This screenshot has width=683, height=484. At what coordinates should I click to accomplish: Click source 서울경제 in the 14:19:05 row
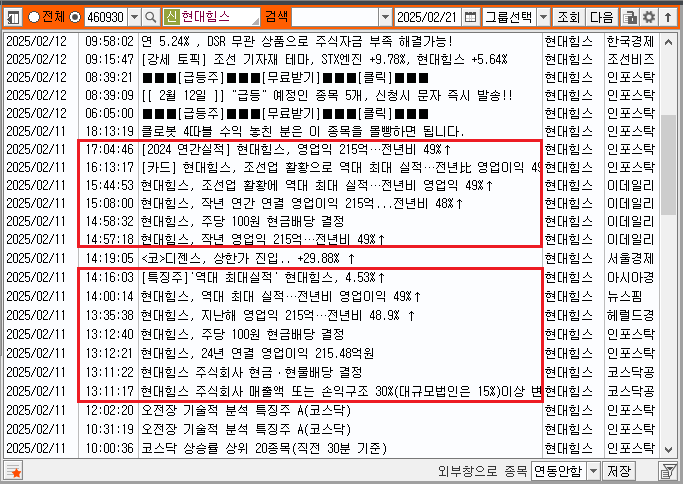(x=631, y=258)
